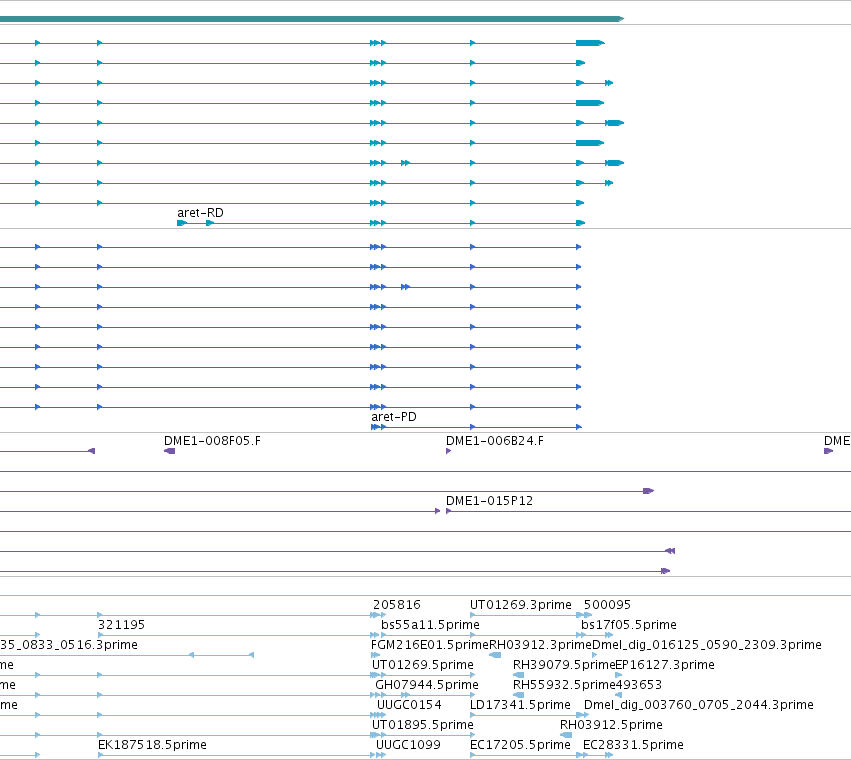851x760 pixels.
Task: Click FGM216E01.5prime label
Action: (x=430, y=645)
